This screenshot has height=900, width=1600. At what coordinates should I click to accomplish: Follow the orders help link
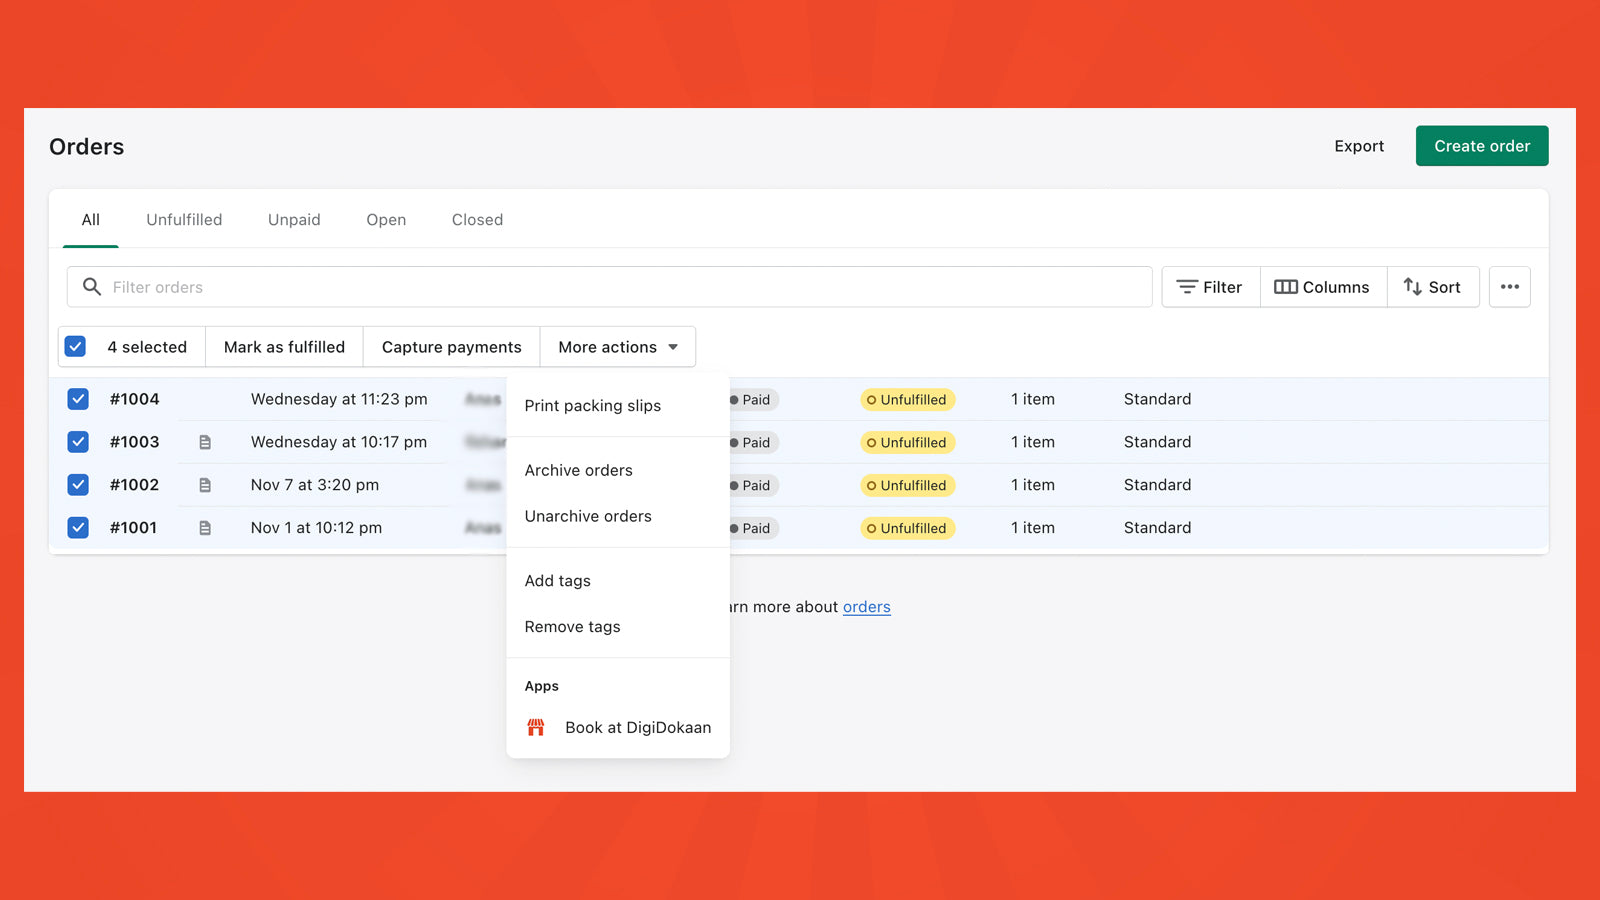click(x=866, y=607)
